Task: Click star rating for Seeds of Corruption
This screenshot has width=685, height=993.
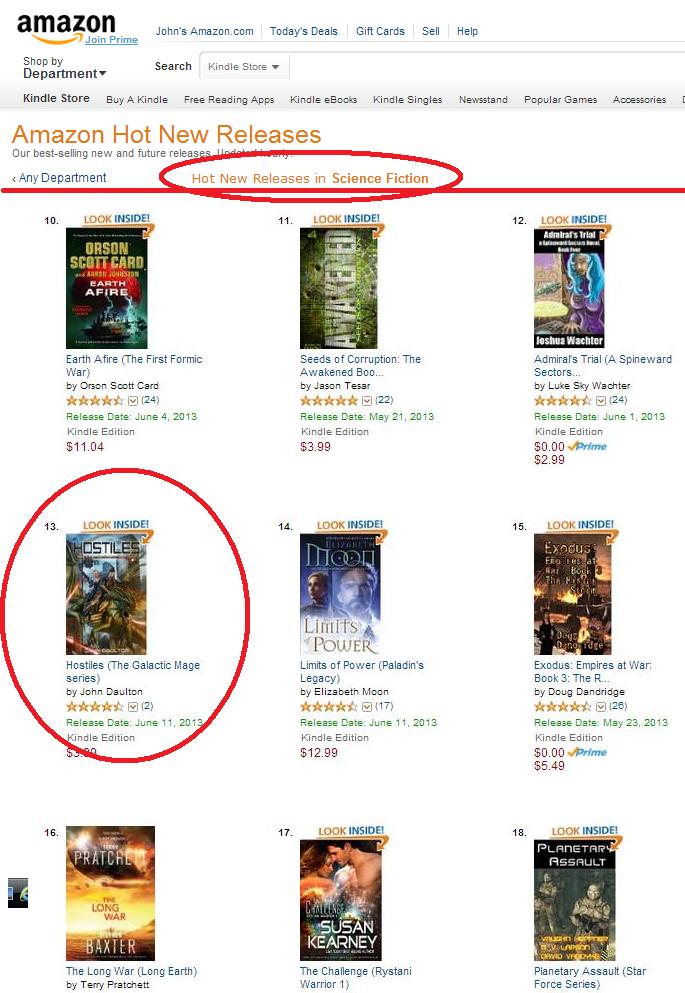Action: 329,400
